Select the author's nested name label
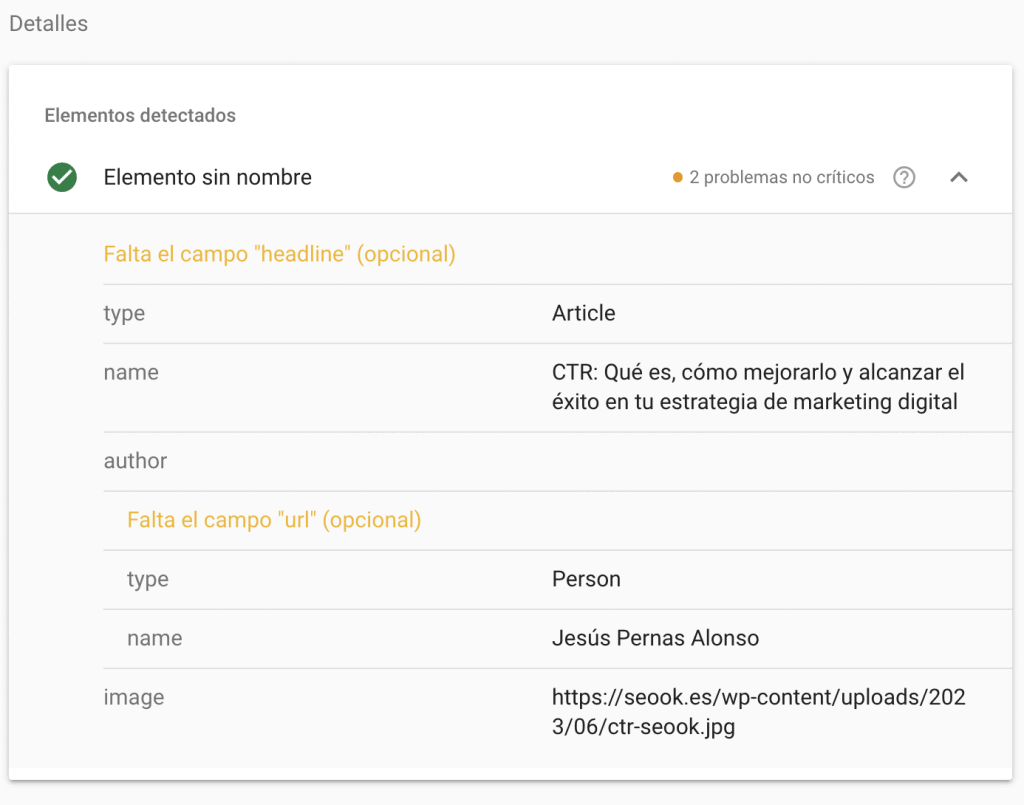This screenshot has width=1024, height=805. pos(154,639)
